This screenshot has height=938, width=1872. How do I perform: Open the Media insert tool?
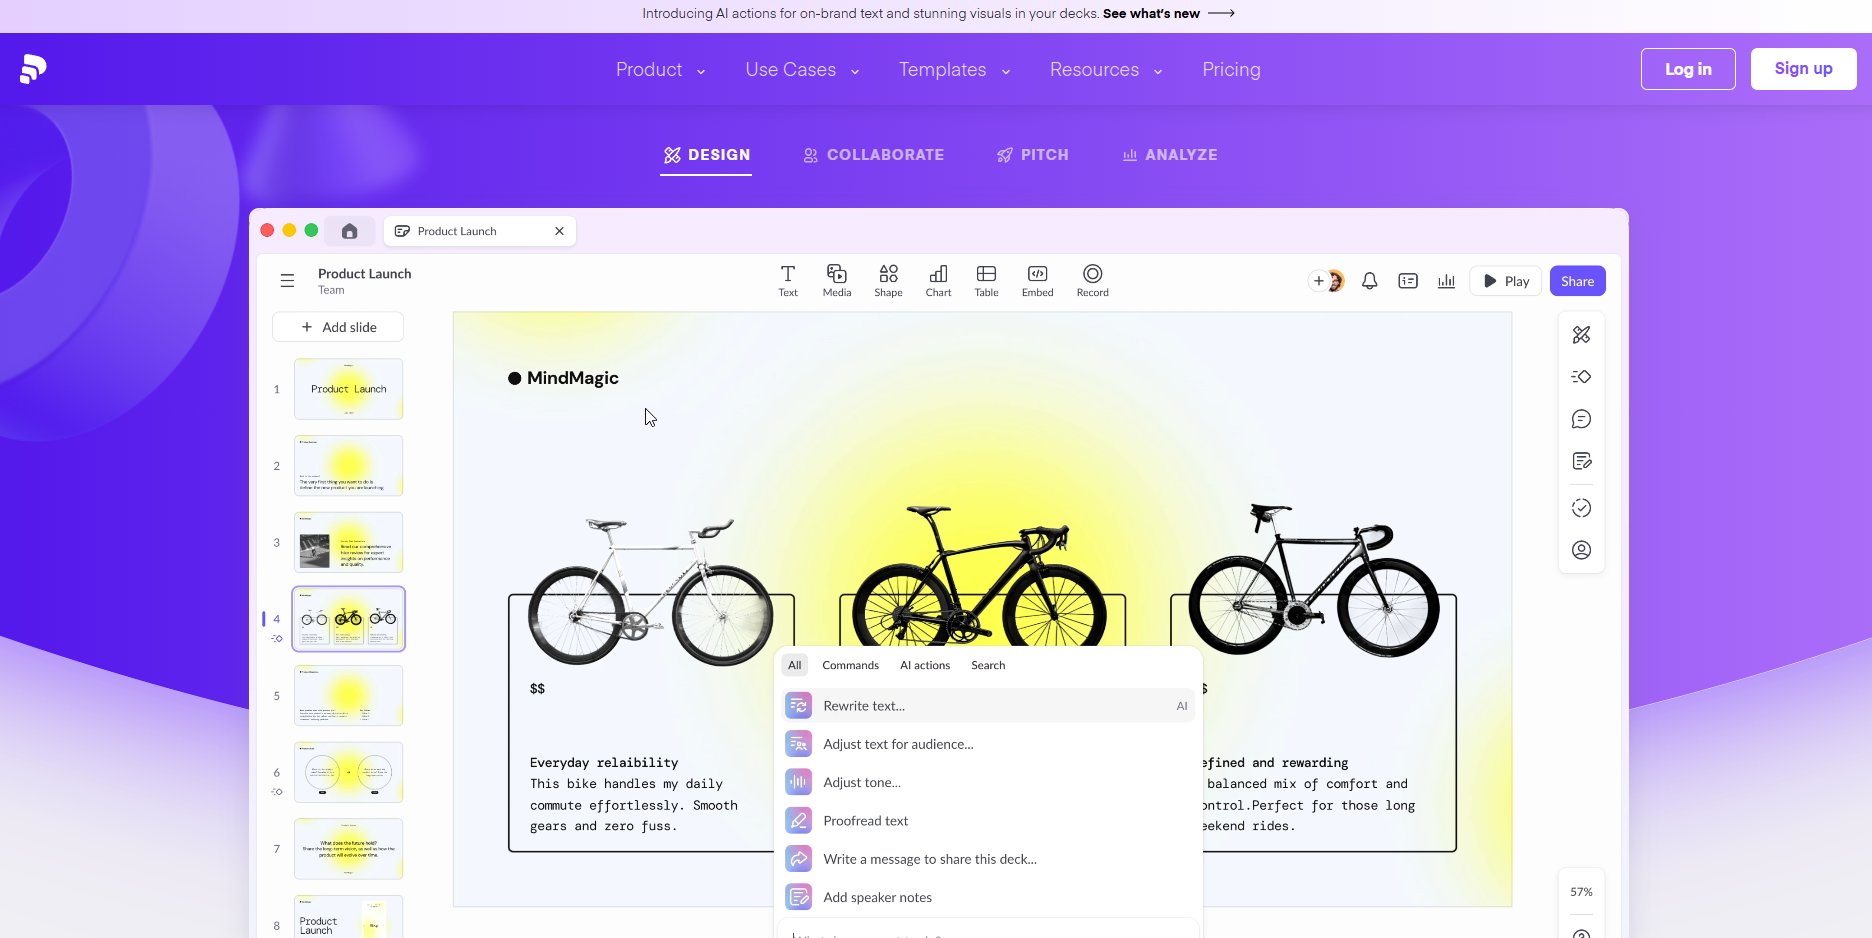pos(836,280)
